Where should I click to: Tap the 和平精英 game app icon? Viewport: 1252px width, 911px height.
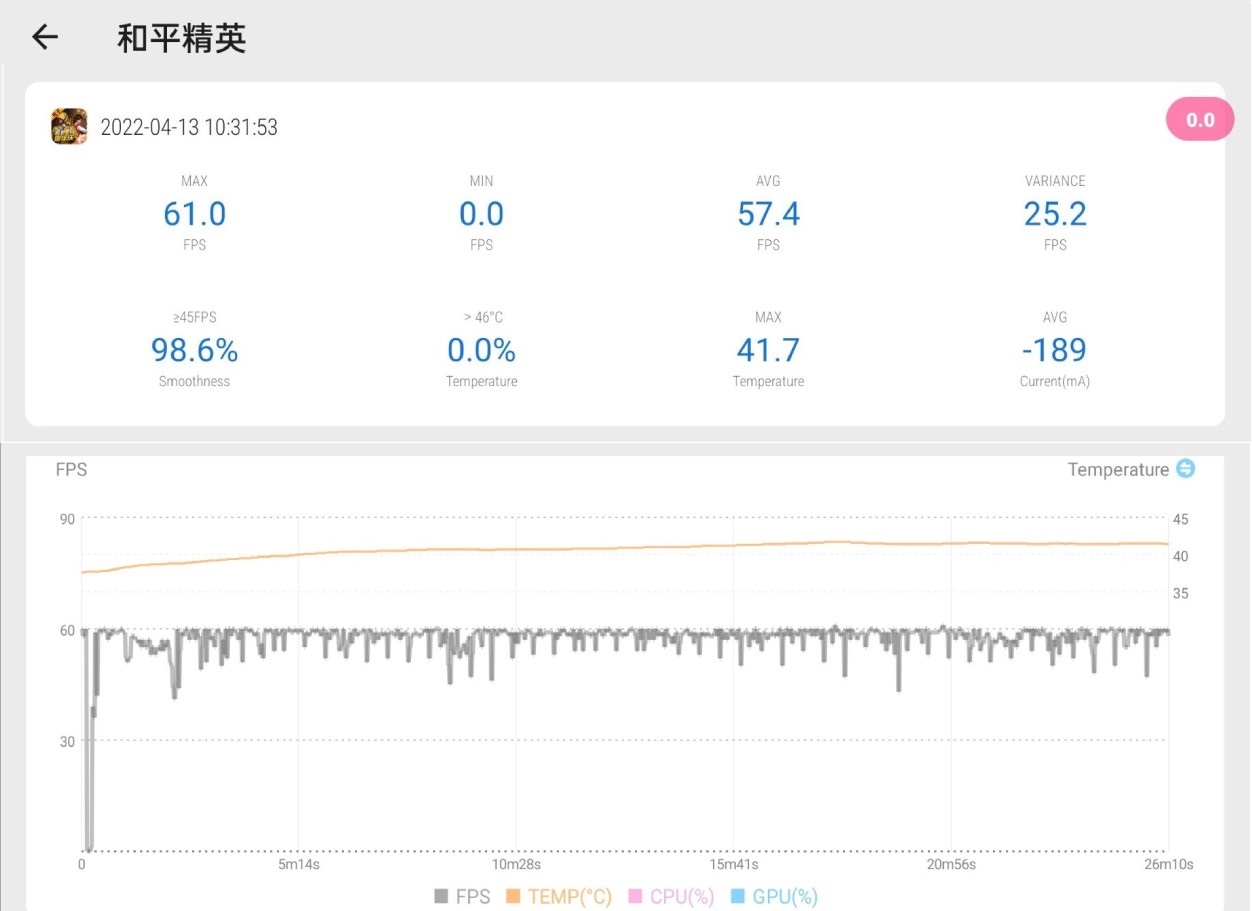pos(67,127)
